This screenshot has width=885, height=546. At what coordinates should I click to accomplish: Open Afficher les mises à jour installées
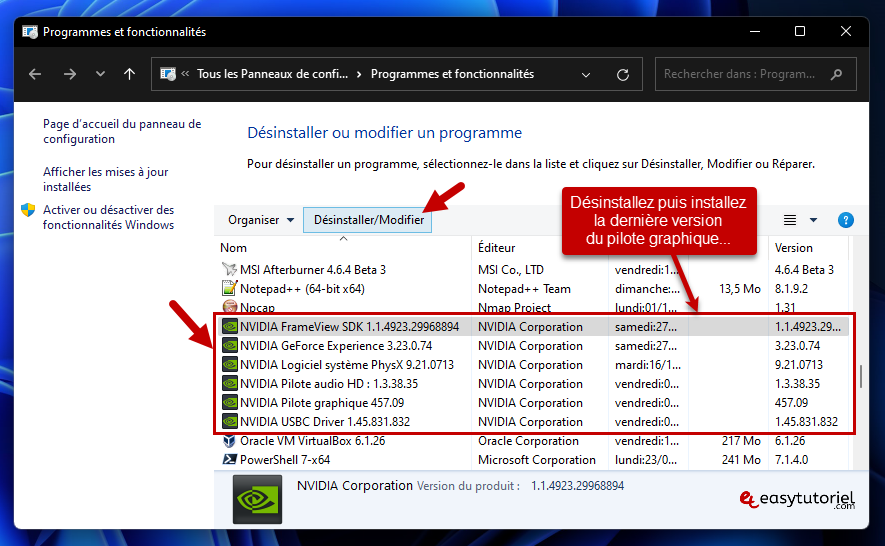106,179
